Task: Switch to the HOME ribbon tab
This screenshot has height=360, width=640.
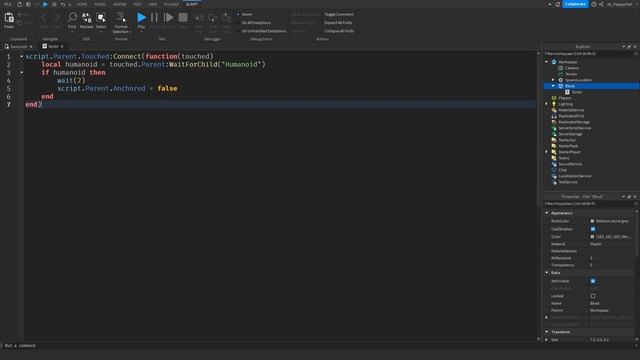Action: pyautogui.click(x=82, y=4)
